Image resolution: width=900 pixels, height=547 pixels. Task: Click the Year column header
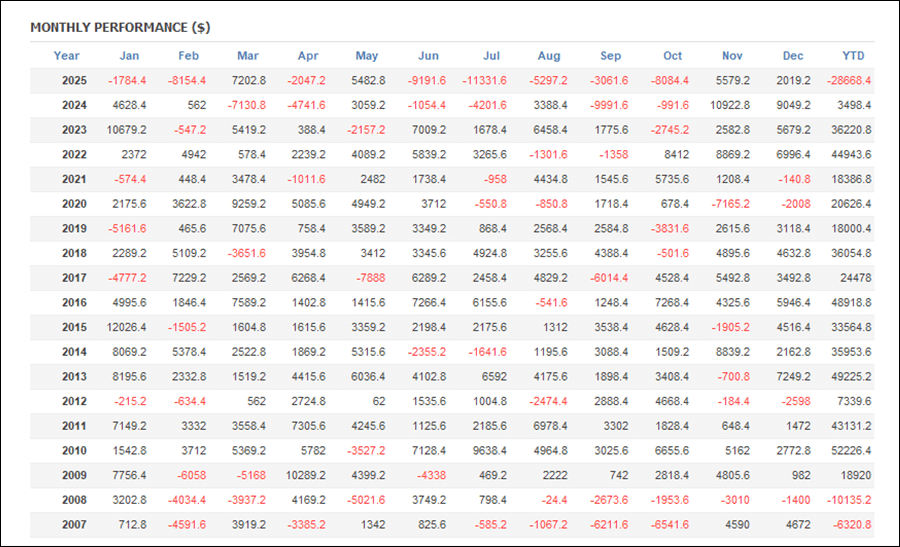click(x=67, y=56)
